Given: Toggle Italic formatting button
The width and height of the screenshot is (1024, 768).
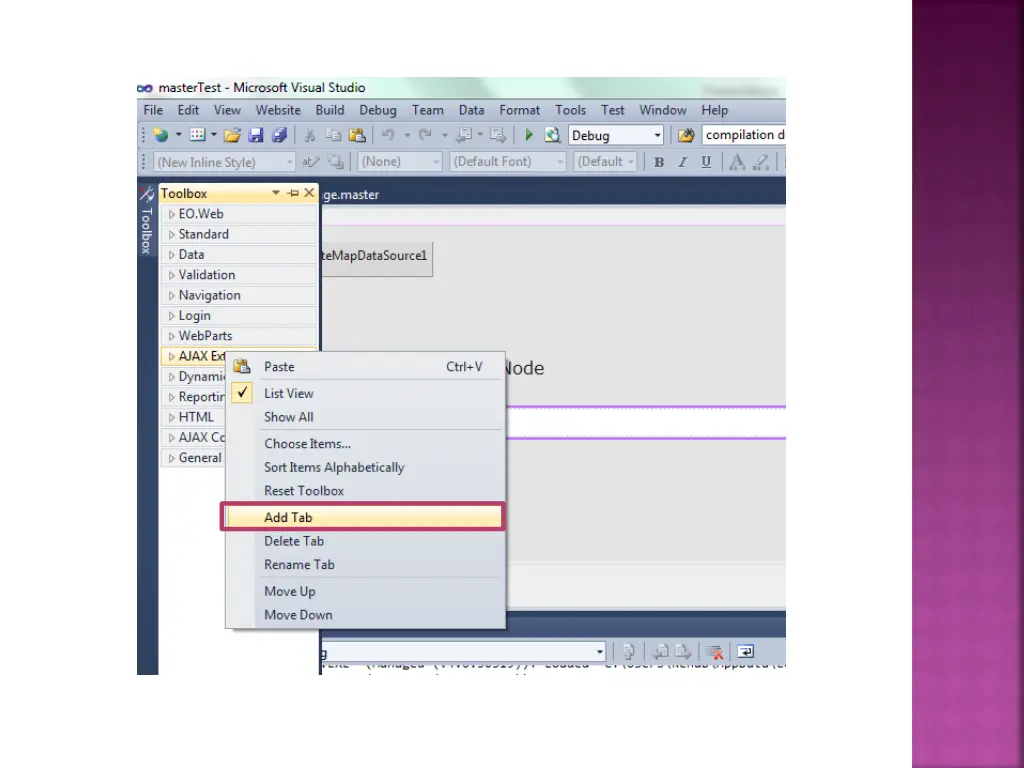Looking at the screenshot, I should coord(682,162).
